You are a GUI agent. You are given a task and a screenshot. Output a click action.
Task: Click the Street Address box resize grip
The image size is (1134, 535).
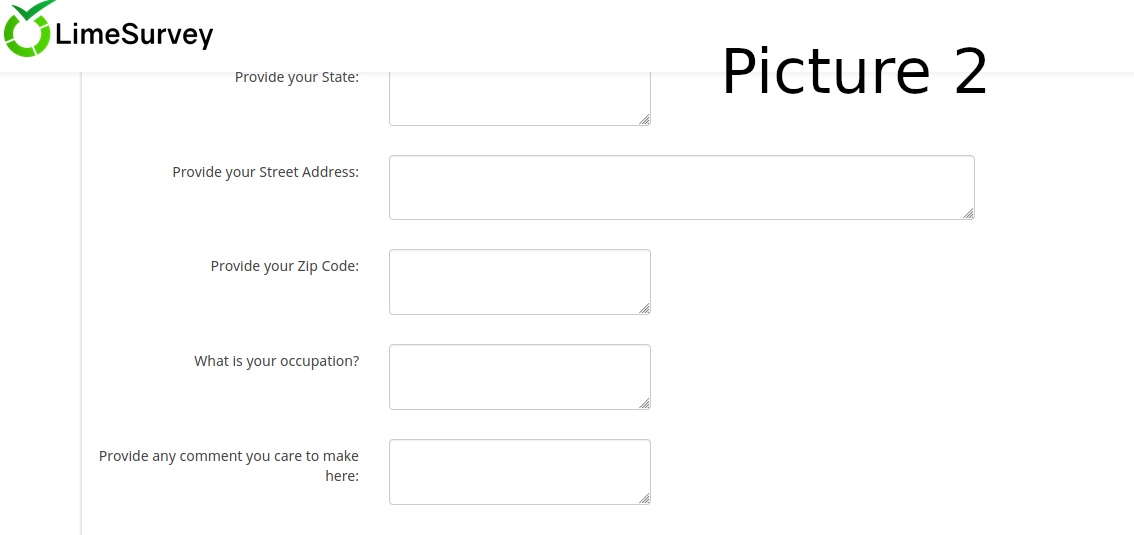point(968,213)
